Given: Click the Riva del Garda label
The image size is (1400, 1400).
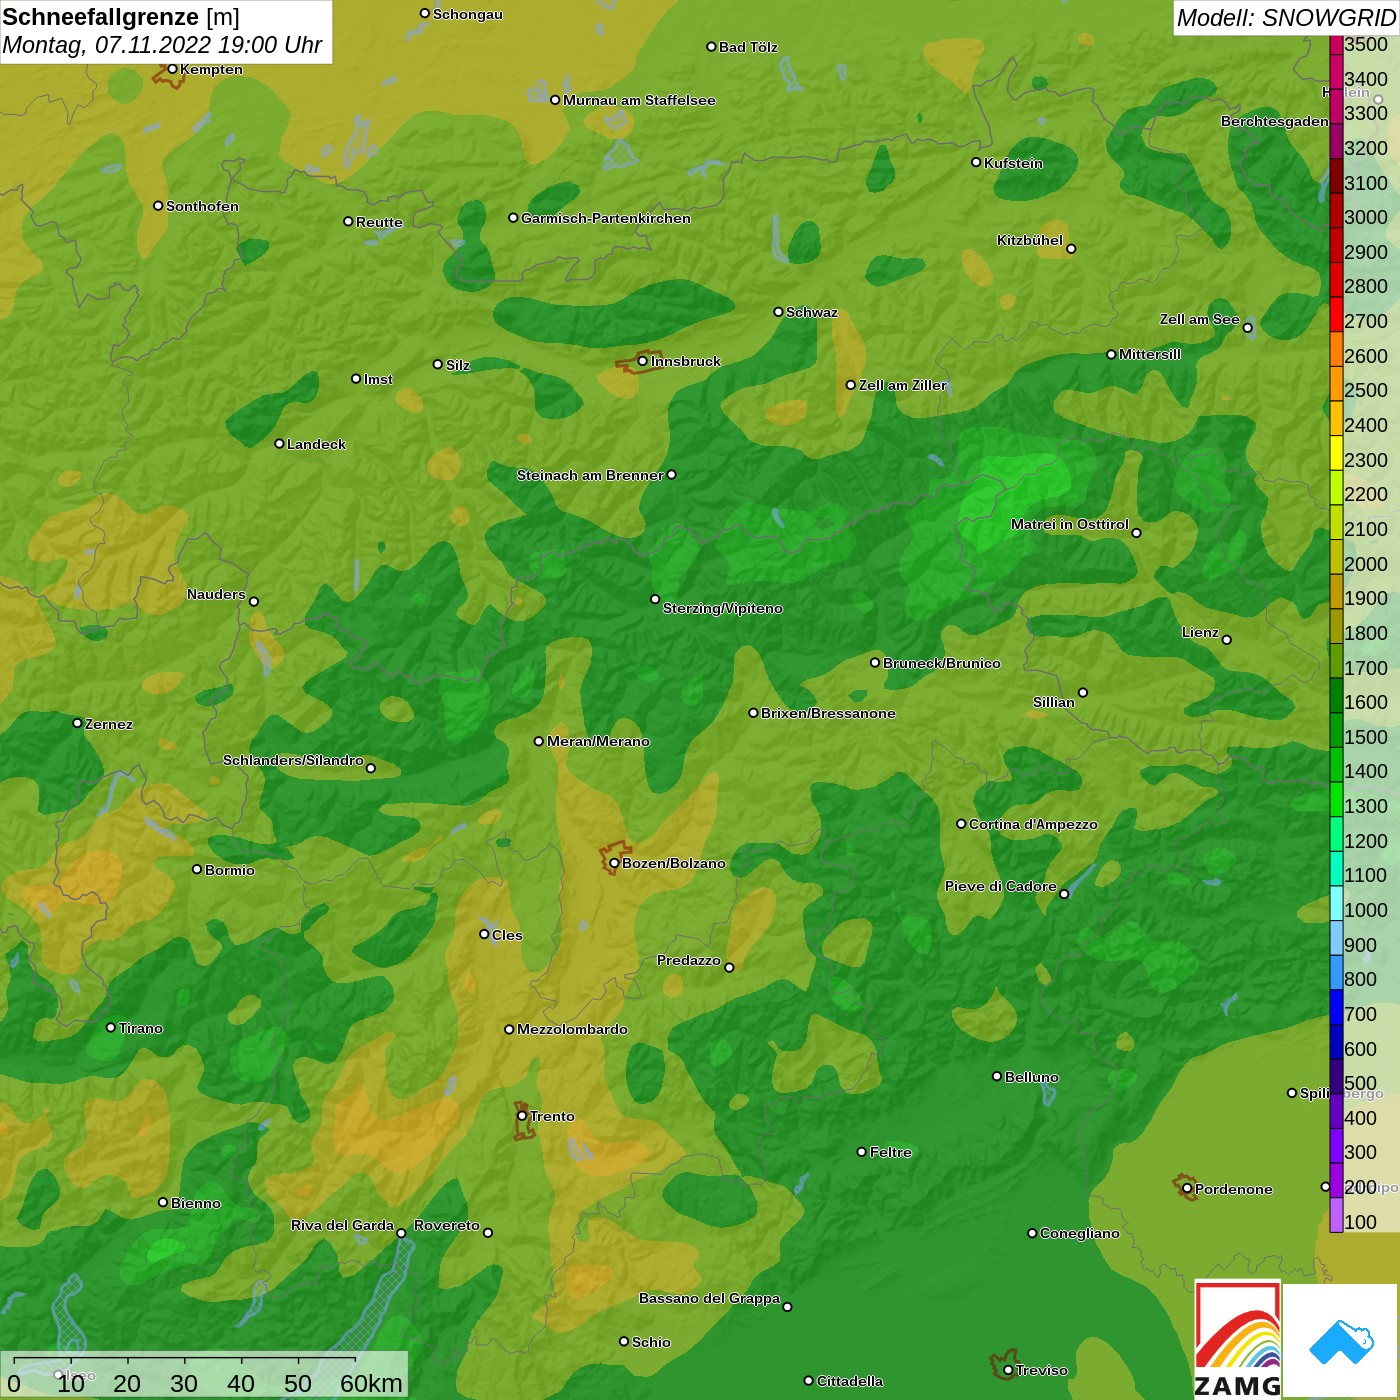Looking at the screenshot, I should click(x=342, y=1225).
